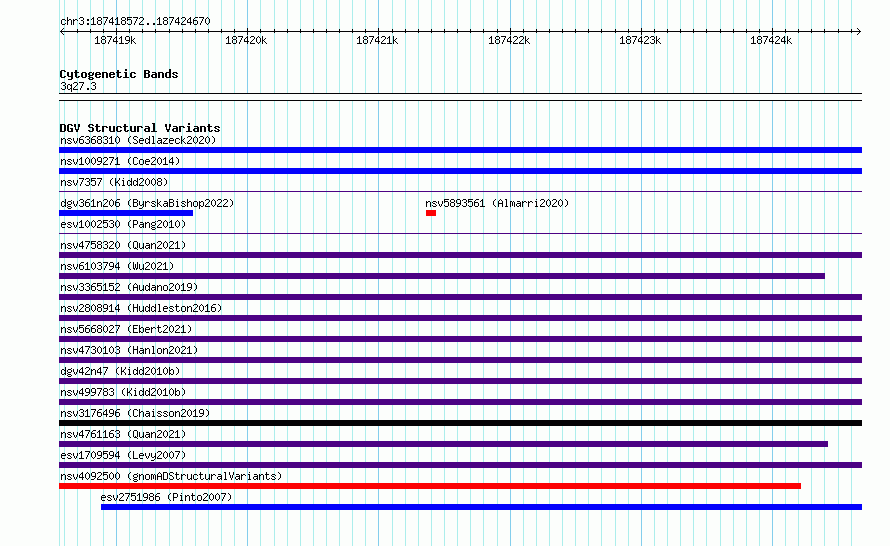
Task: Click the nsv6368310 (Sedlazeck2020) variant label
Action: pos(138,140)
